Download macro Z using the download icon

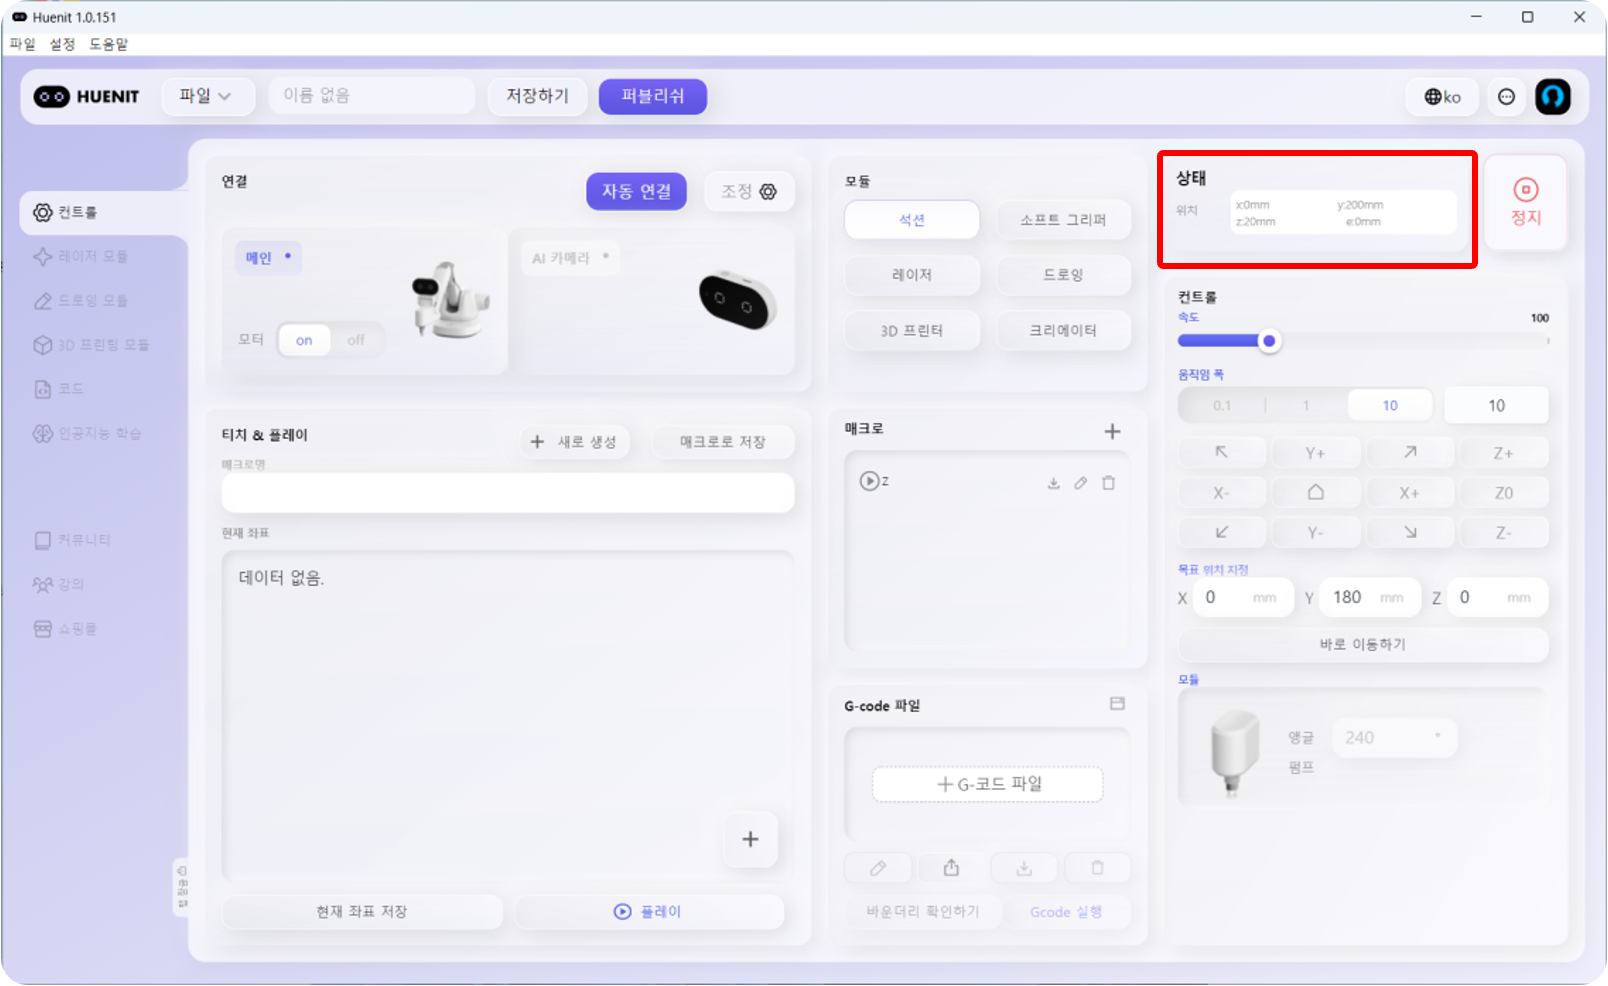(1053, 483)
